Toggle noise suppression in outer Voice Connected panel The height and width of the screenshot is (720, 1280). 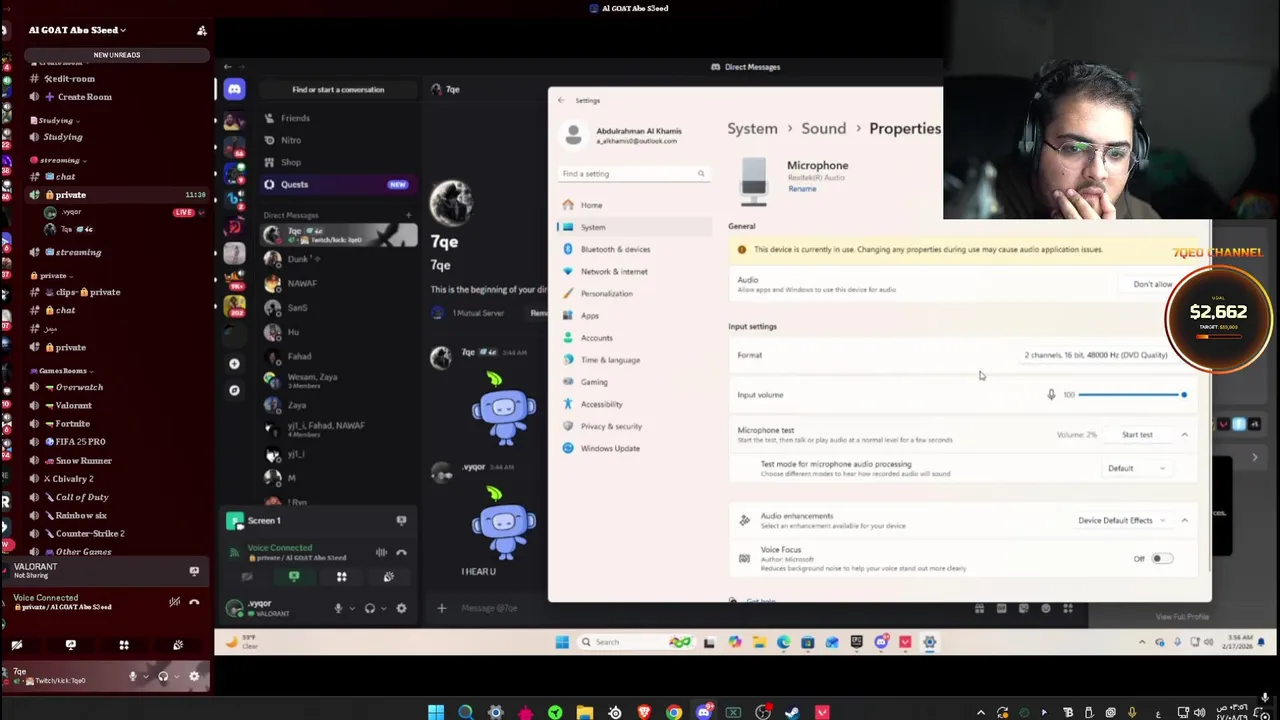click(x=174, y=602)
